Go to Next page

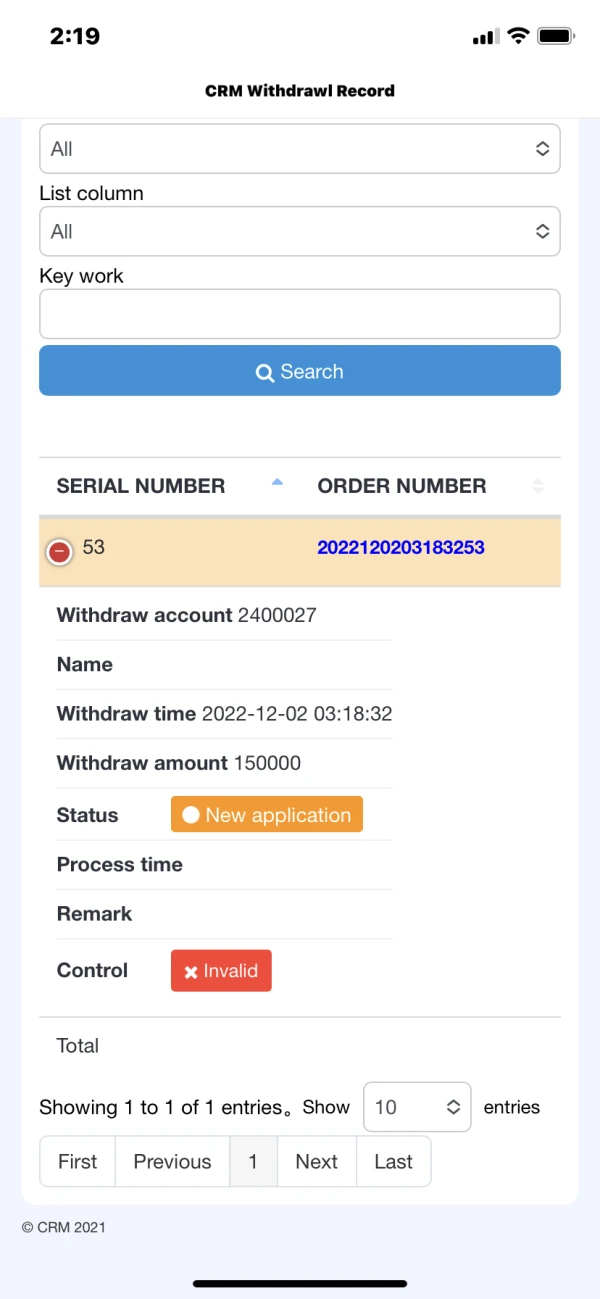316,1161
